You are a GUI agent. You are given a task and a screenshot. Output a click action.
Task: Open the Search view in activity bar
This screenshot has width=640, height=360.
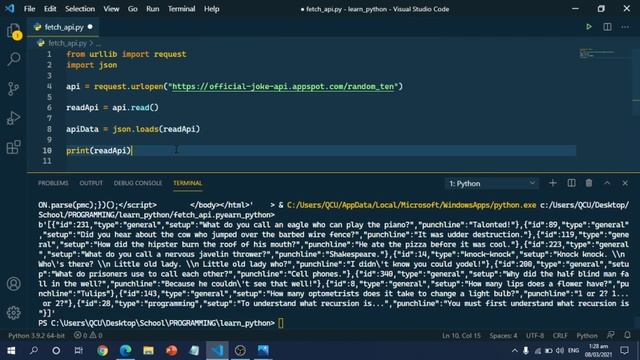click(13, 59)
